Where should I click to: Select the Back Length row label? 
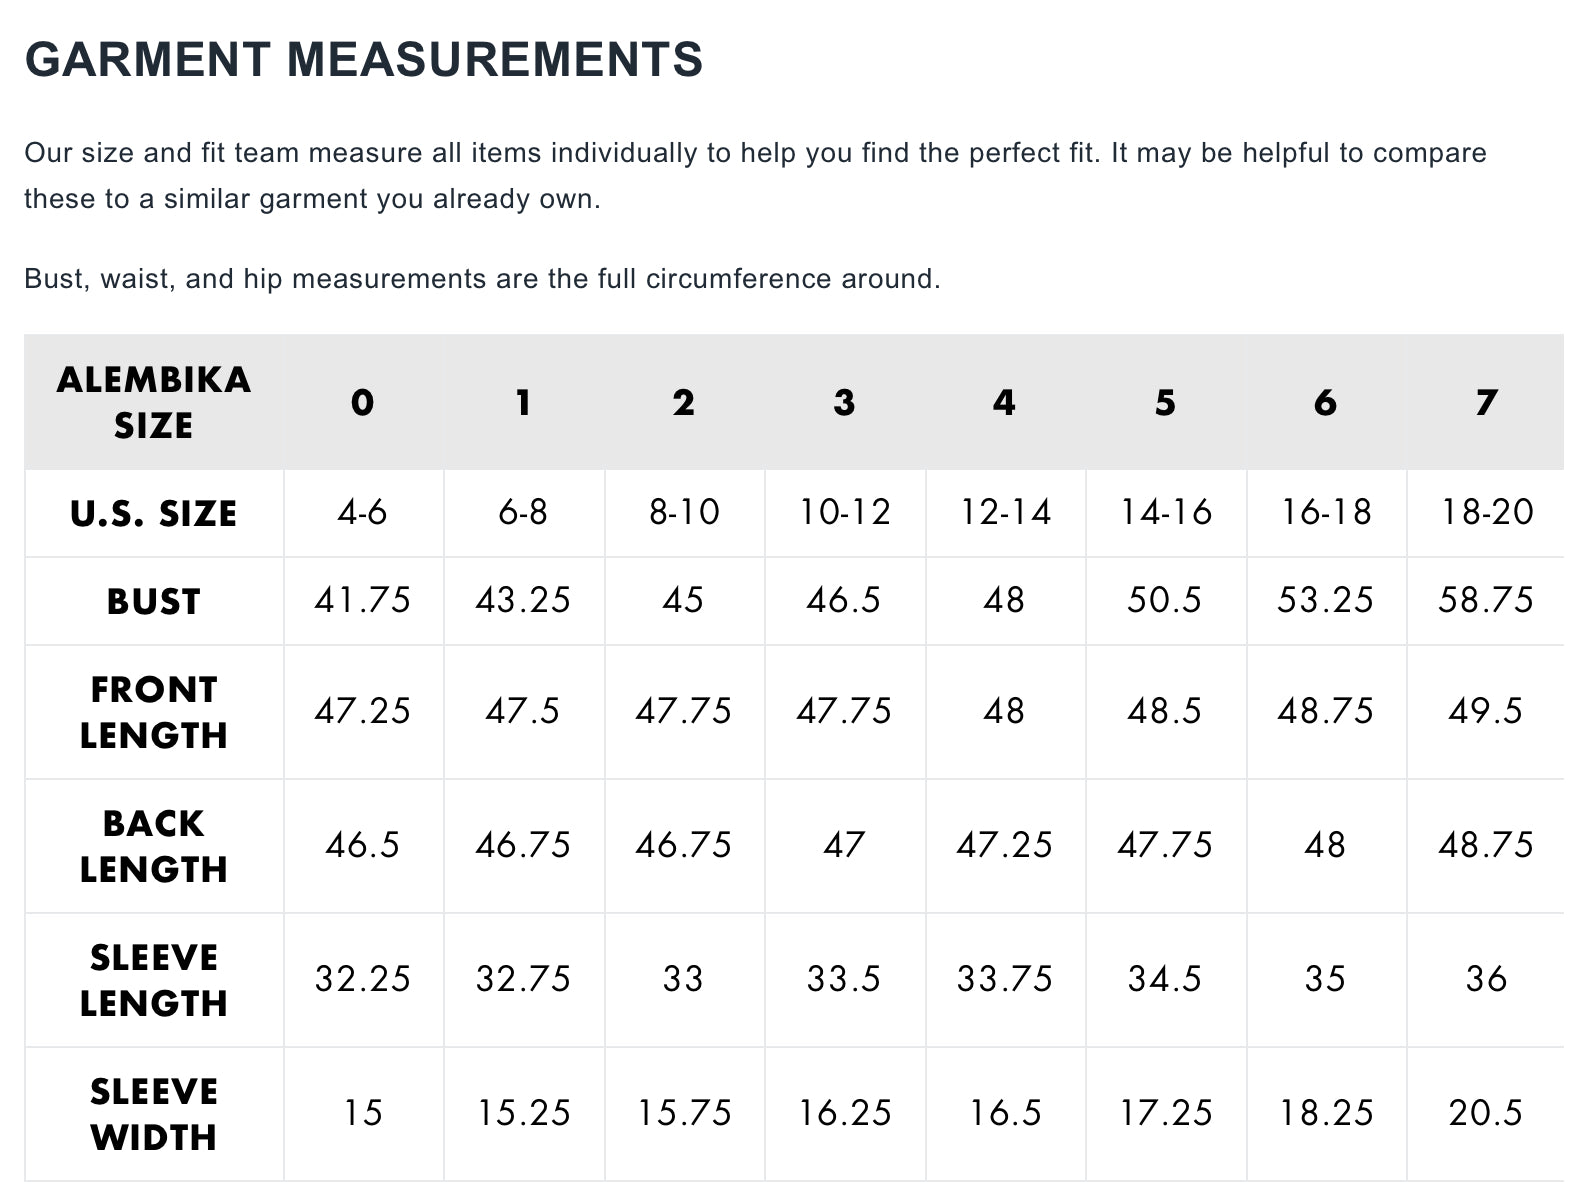tap(154, 846)
